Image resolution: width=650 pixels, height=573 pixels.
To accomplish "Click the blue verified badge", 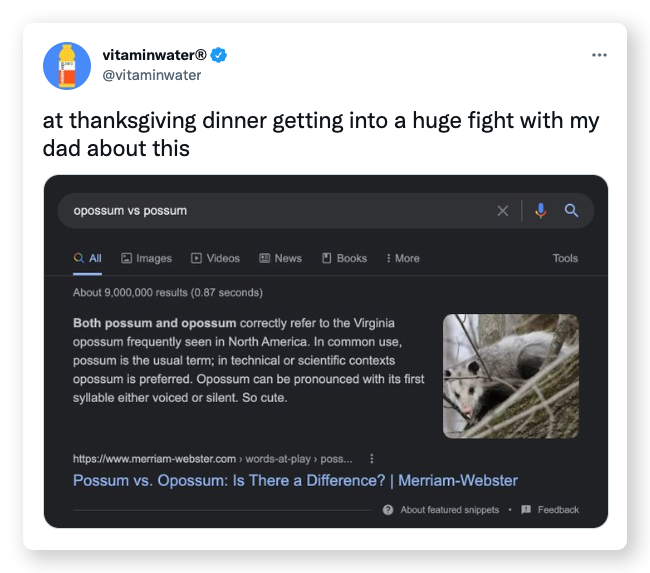I will click(x=219, y=54).
